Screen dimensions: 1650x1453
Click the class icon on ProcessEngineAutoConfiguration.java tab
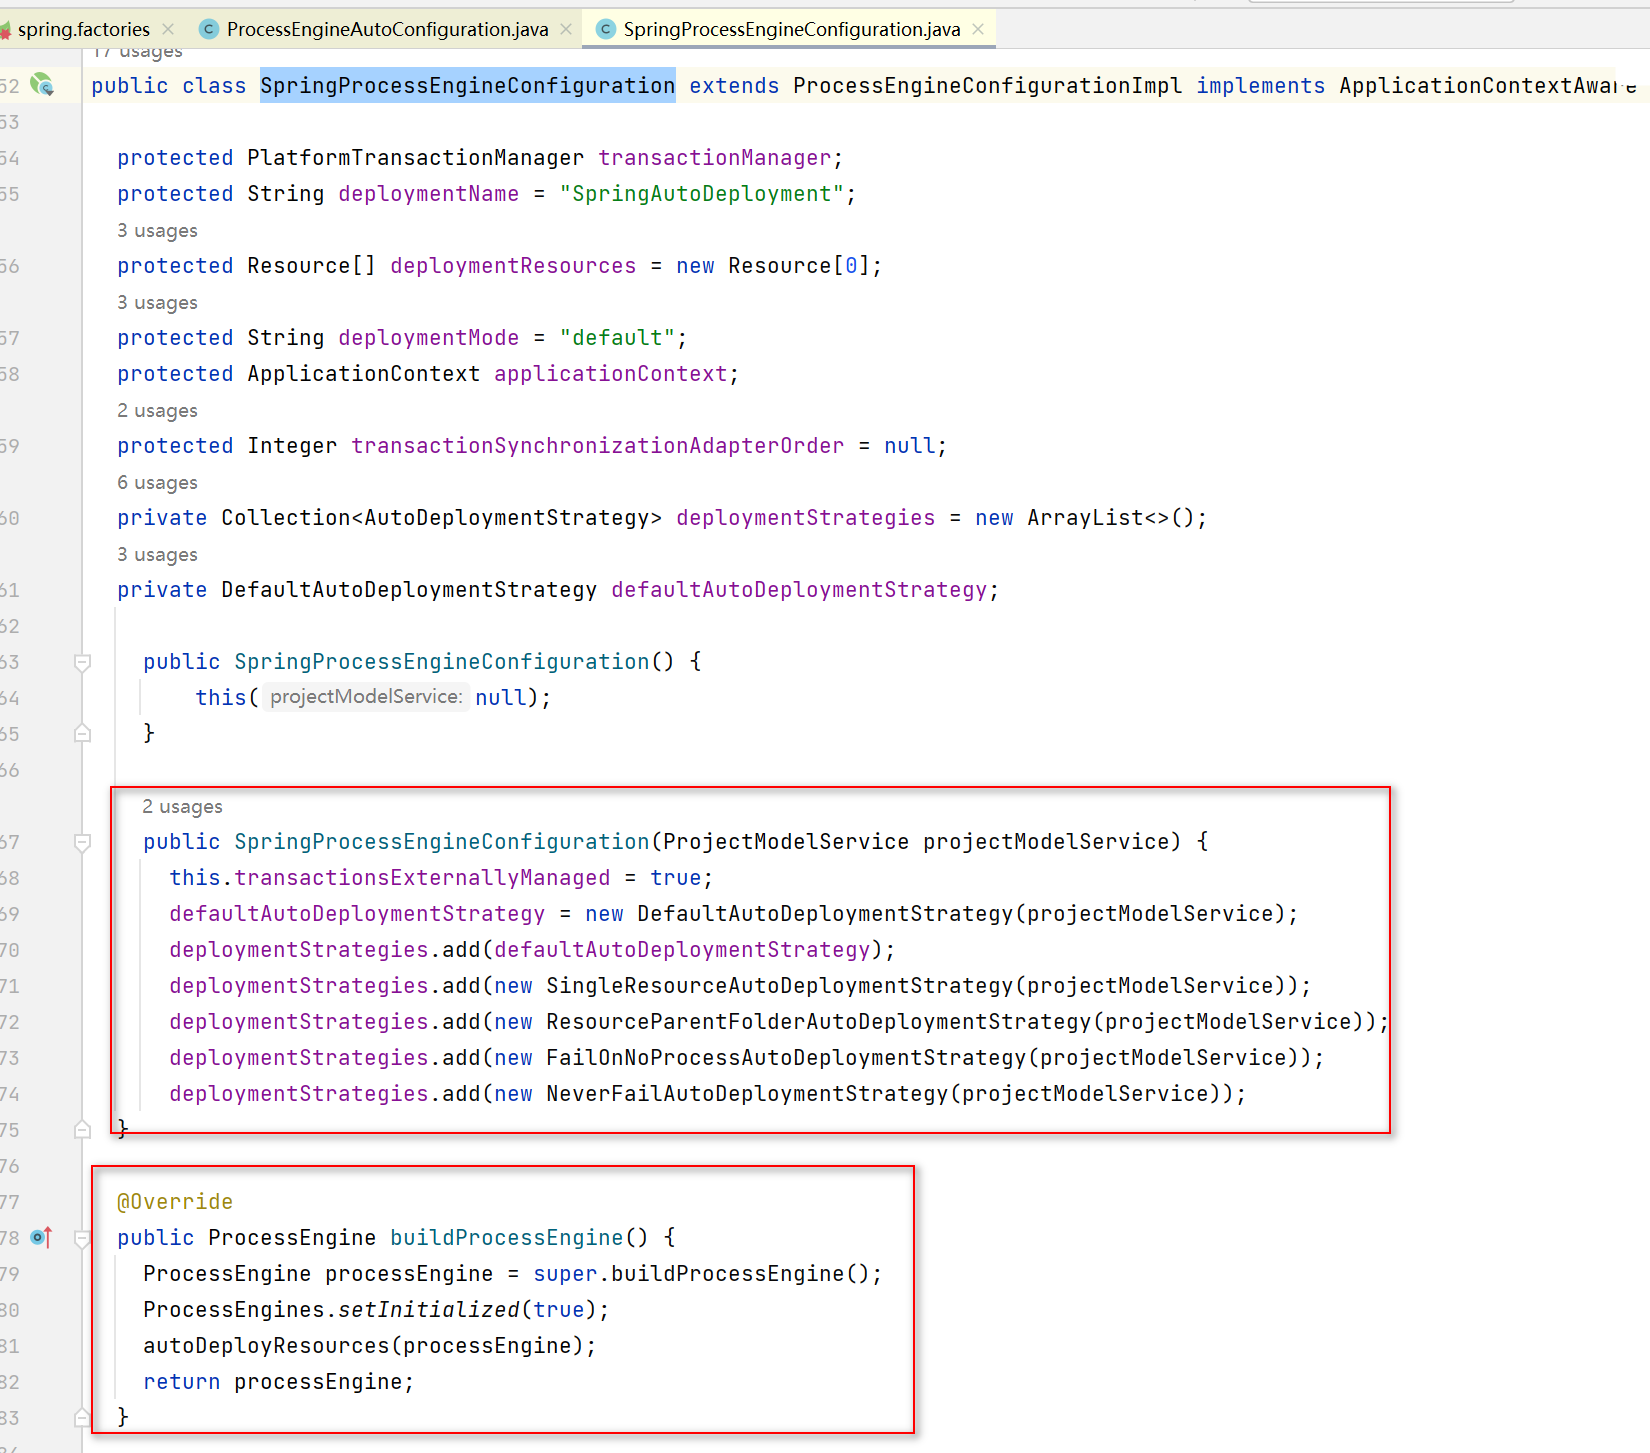point(209,29)
